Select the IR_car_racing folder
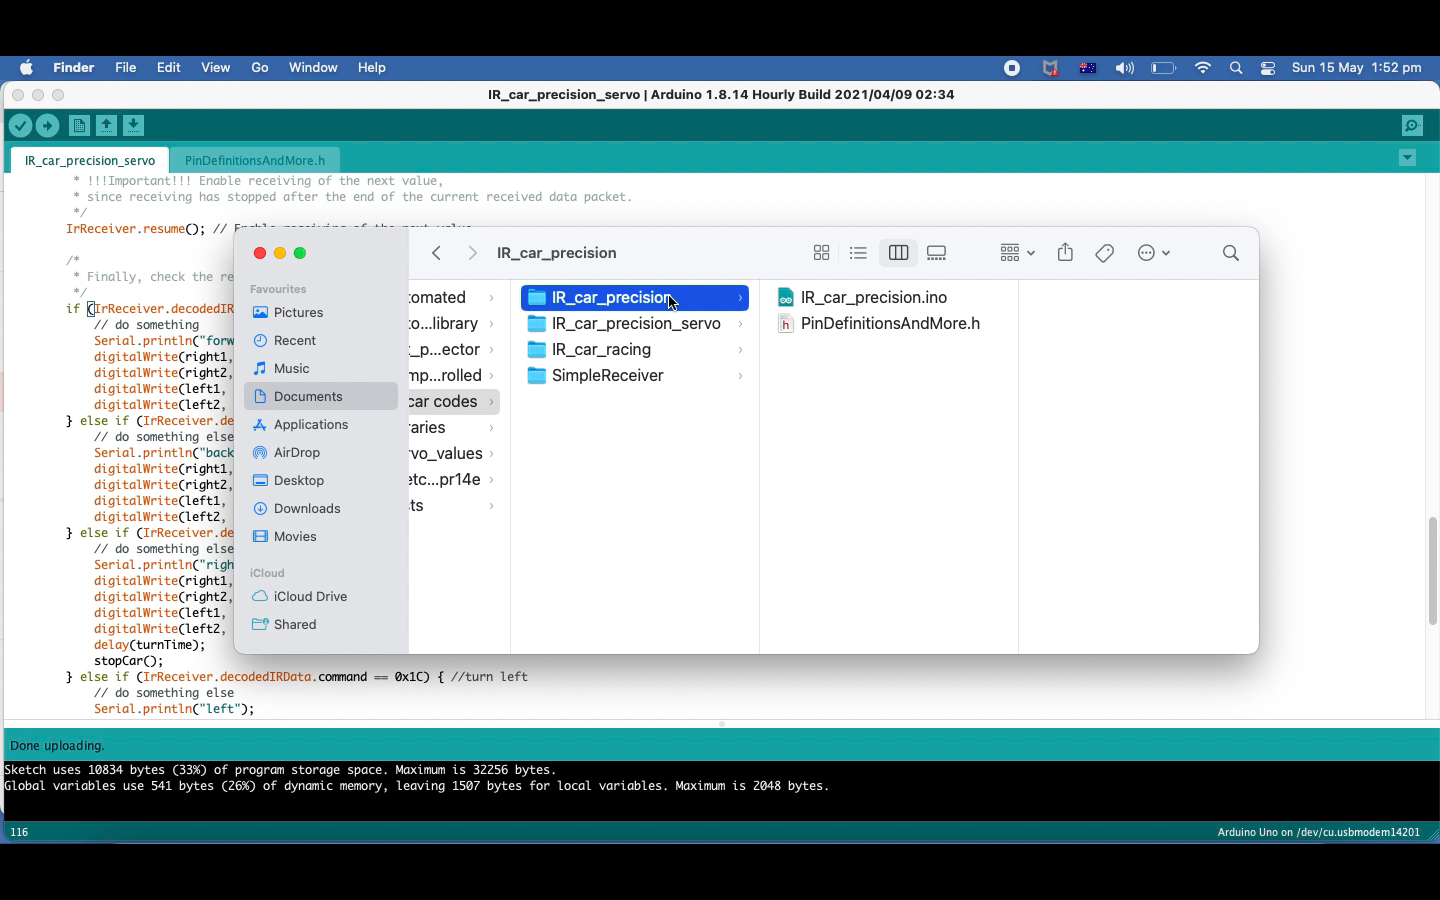 coord(635,350)
